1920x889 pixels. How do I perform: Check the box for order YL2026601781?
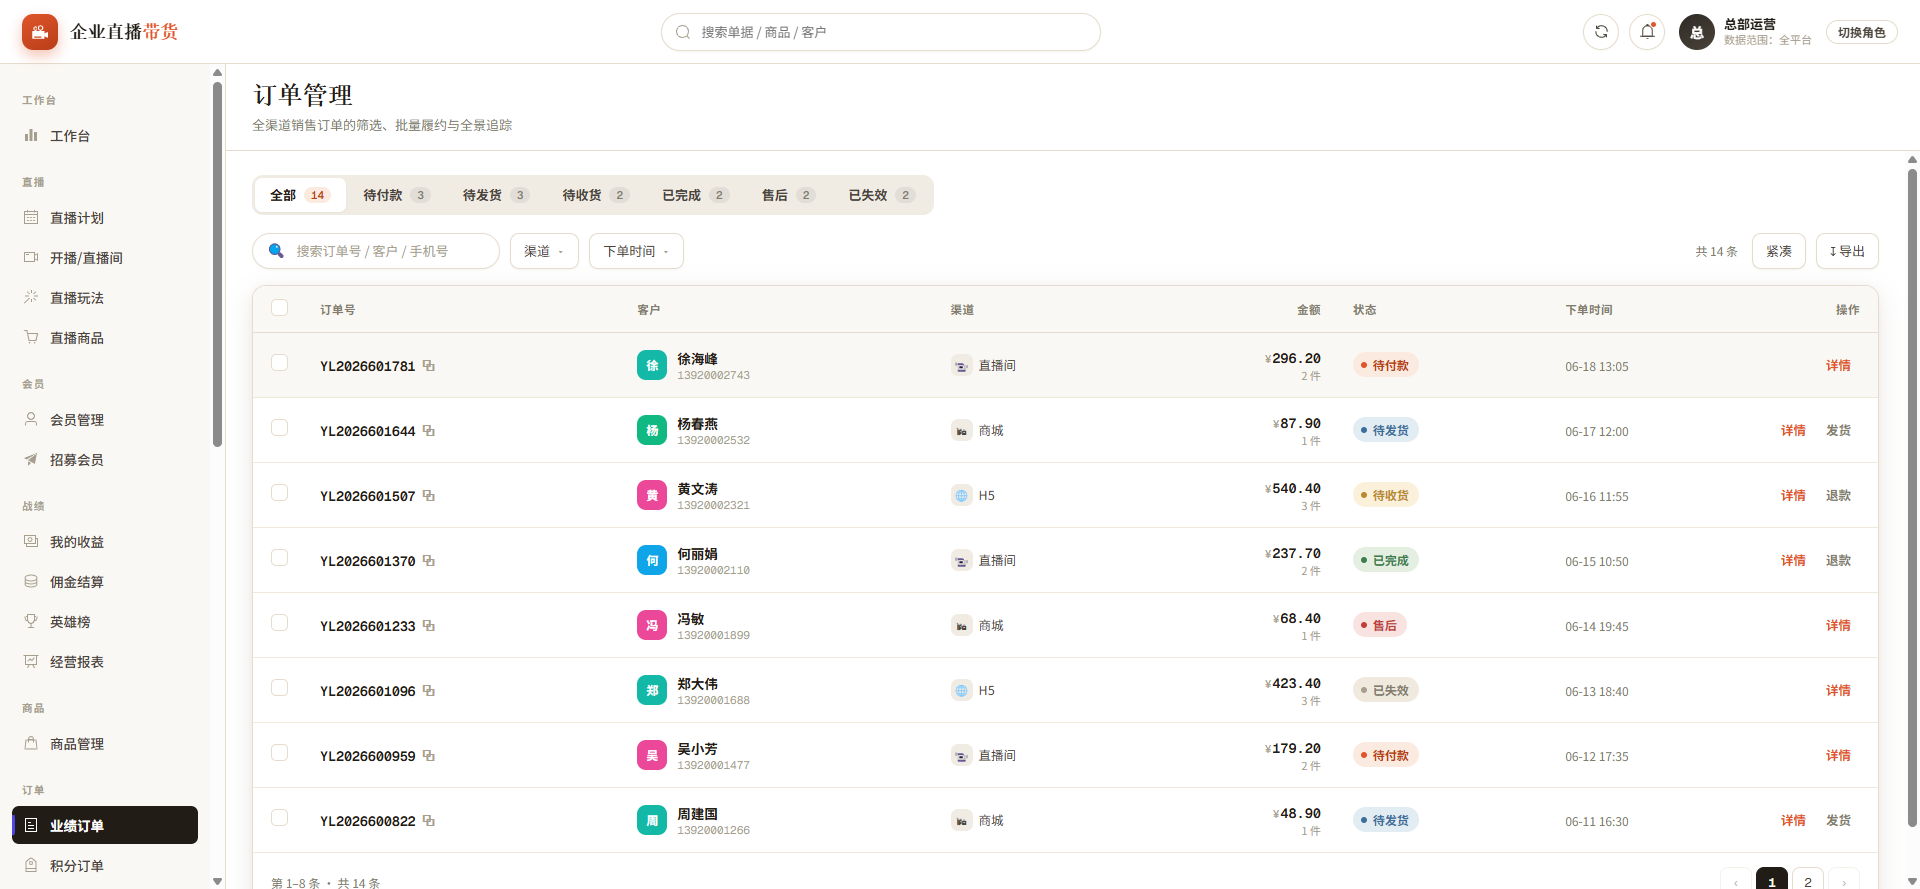point(280,363)
